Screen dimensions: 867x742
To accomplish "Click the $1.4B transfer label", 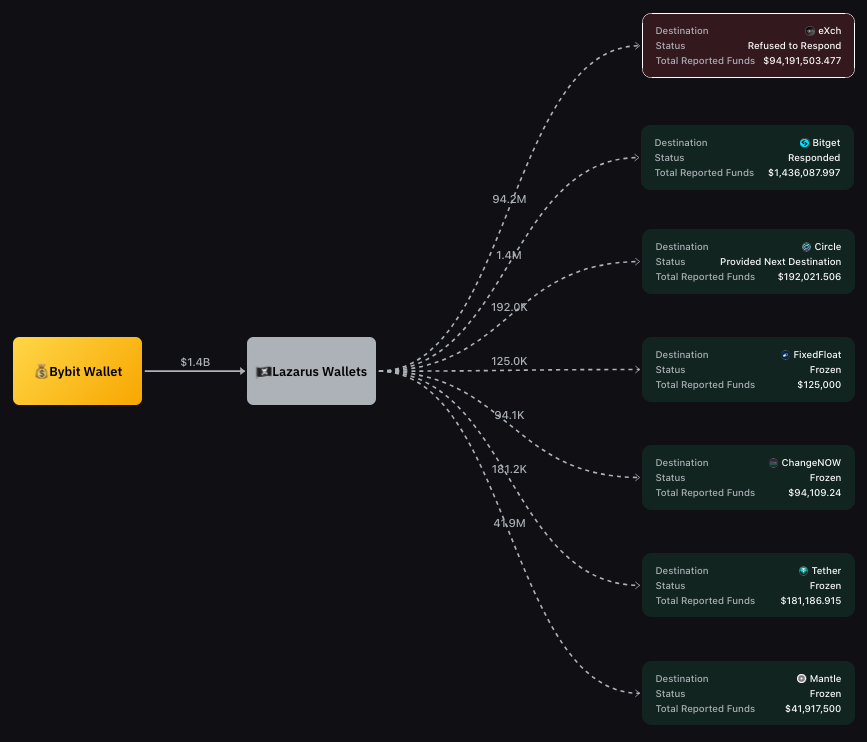I will click(x=195, y=362).
